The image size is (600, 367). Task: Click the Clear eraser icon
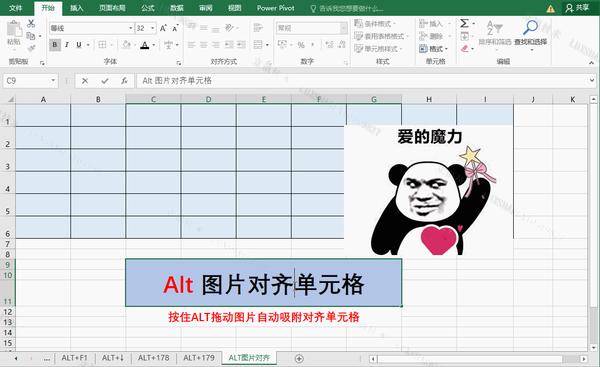point(465,49)
